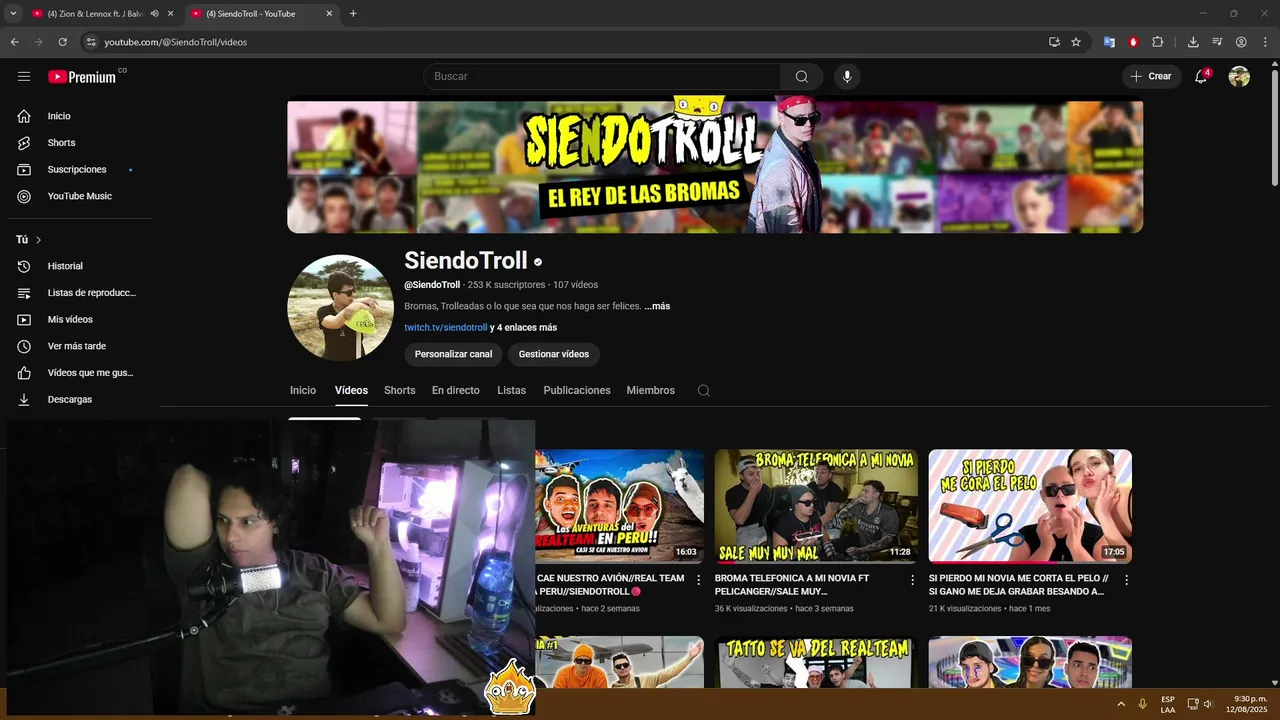The height and width of the screenshot is (720, 1280).
Task: Open the red ad blocker extension
Action: 1133,42
